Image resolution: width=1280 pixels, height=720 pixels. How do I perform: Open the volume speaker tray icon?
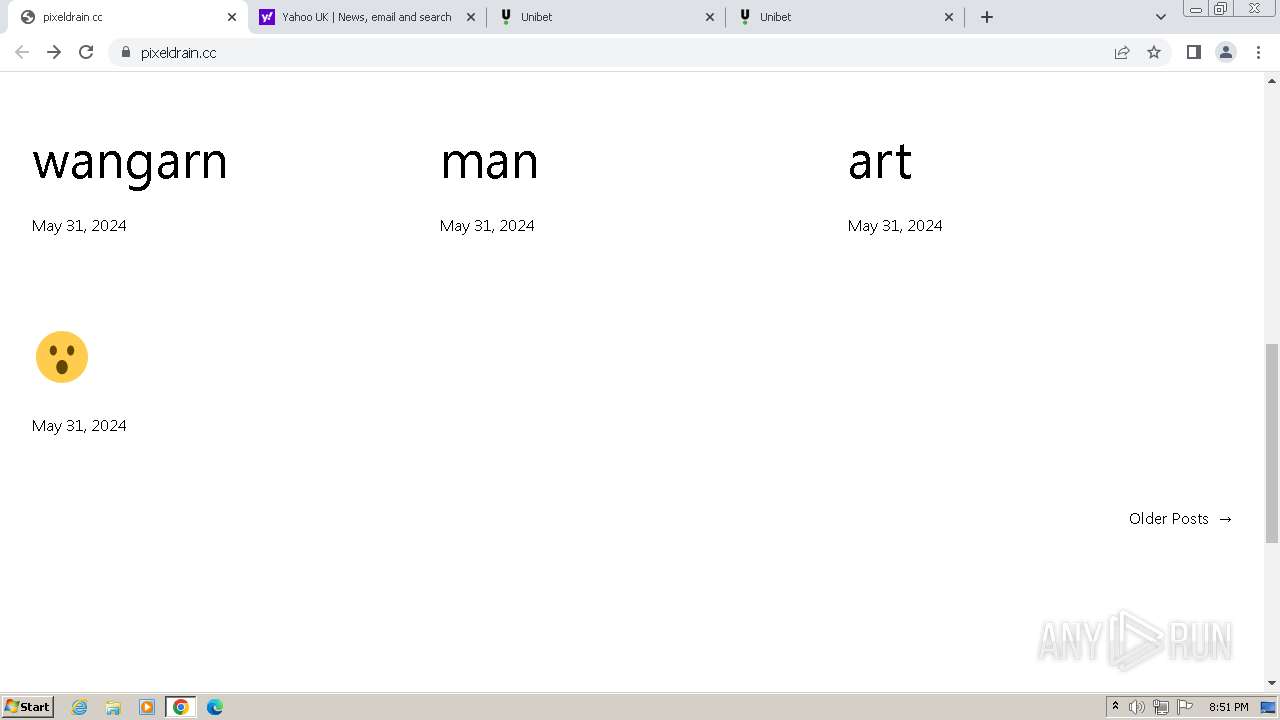pos(1137,707)
